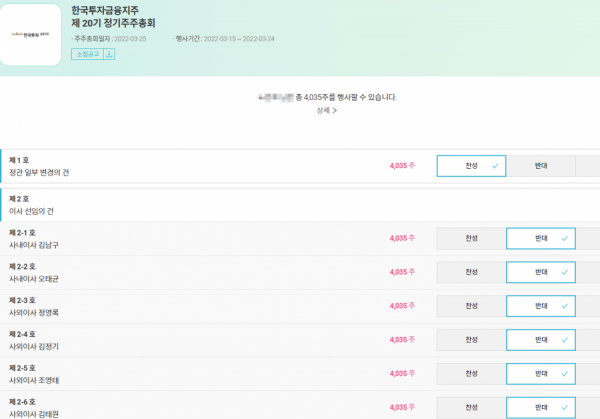Click the 한국투자금융지주 company title

105,10
